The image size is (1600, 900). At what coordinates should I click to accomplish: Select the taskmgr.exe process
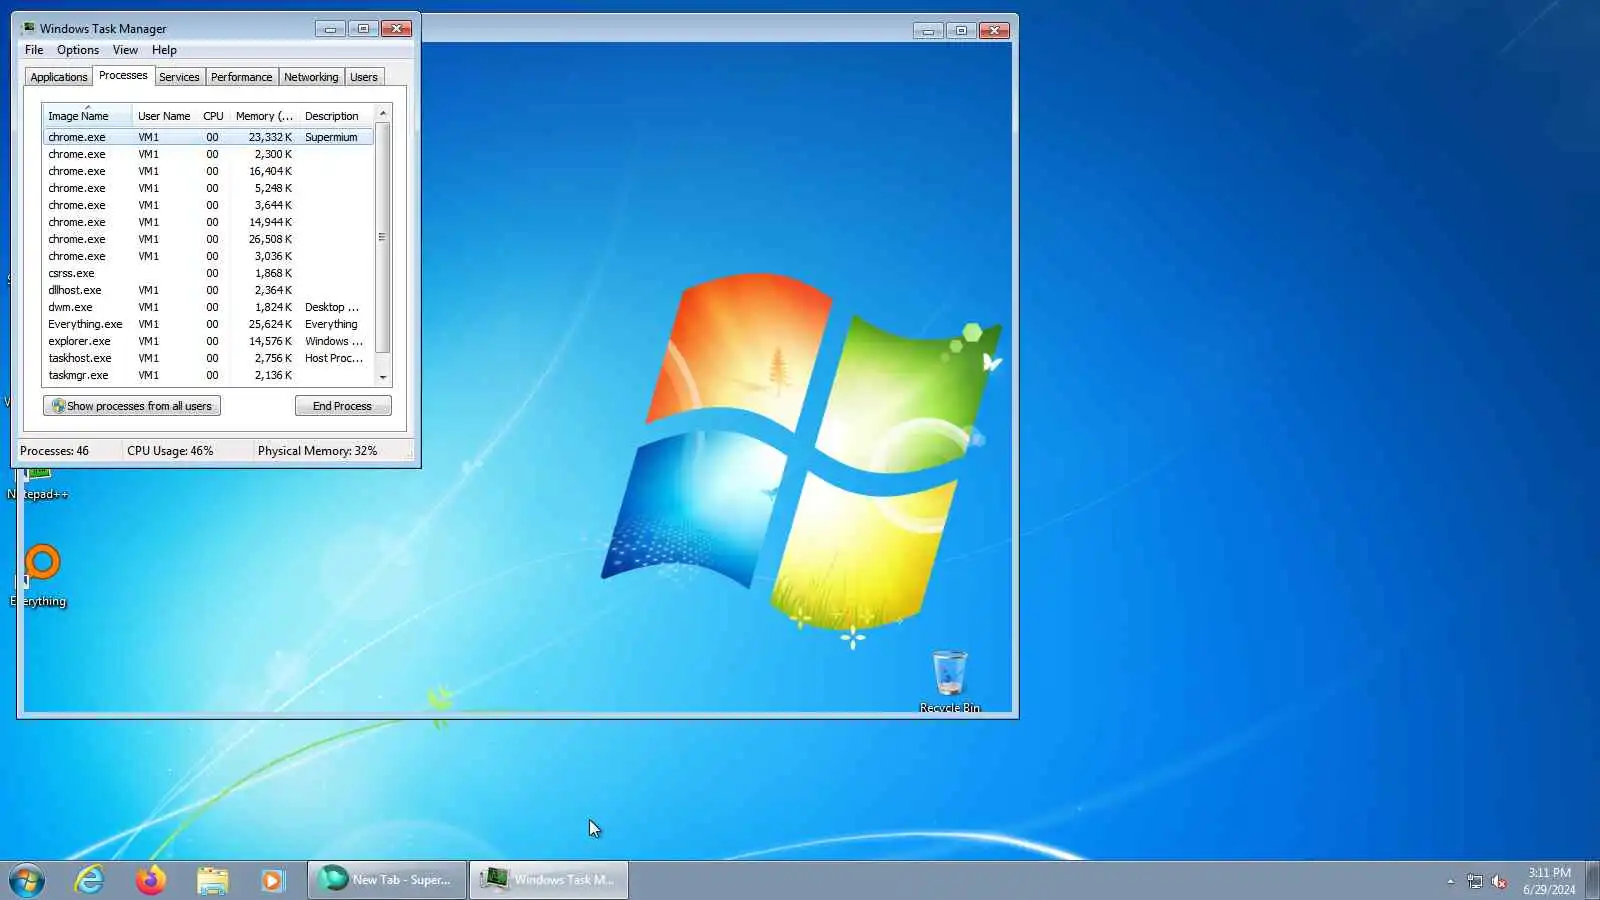tap(208, 375)
